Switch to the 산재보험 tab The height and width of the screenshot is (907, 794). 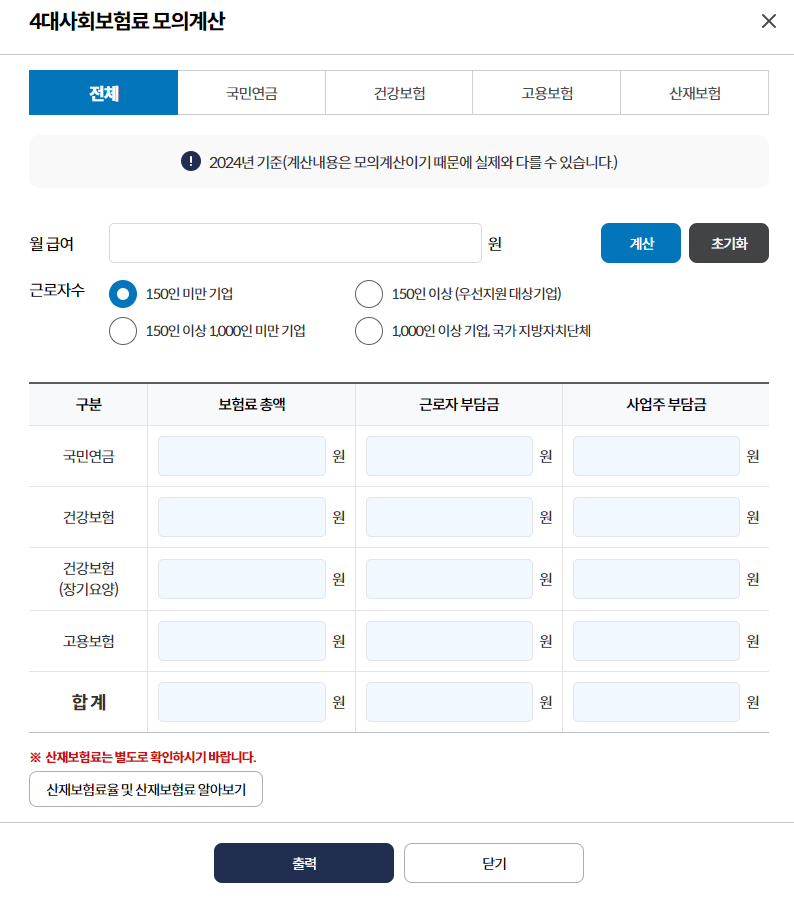(x=695, y=93)
